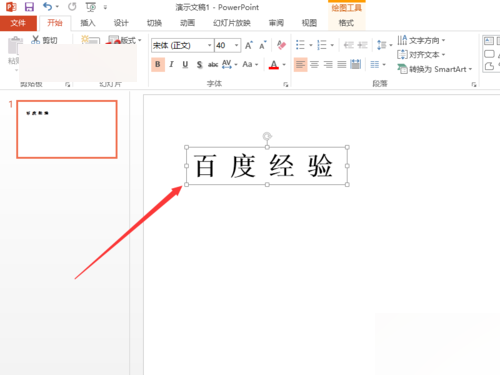The image size is (500, 375).
Task: Select slide 1 thumbnail
Action: coord(67,129)
